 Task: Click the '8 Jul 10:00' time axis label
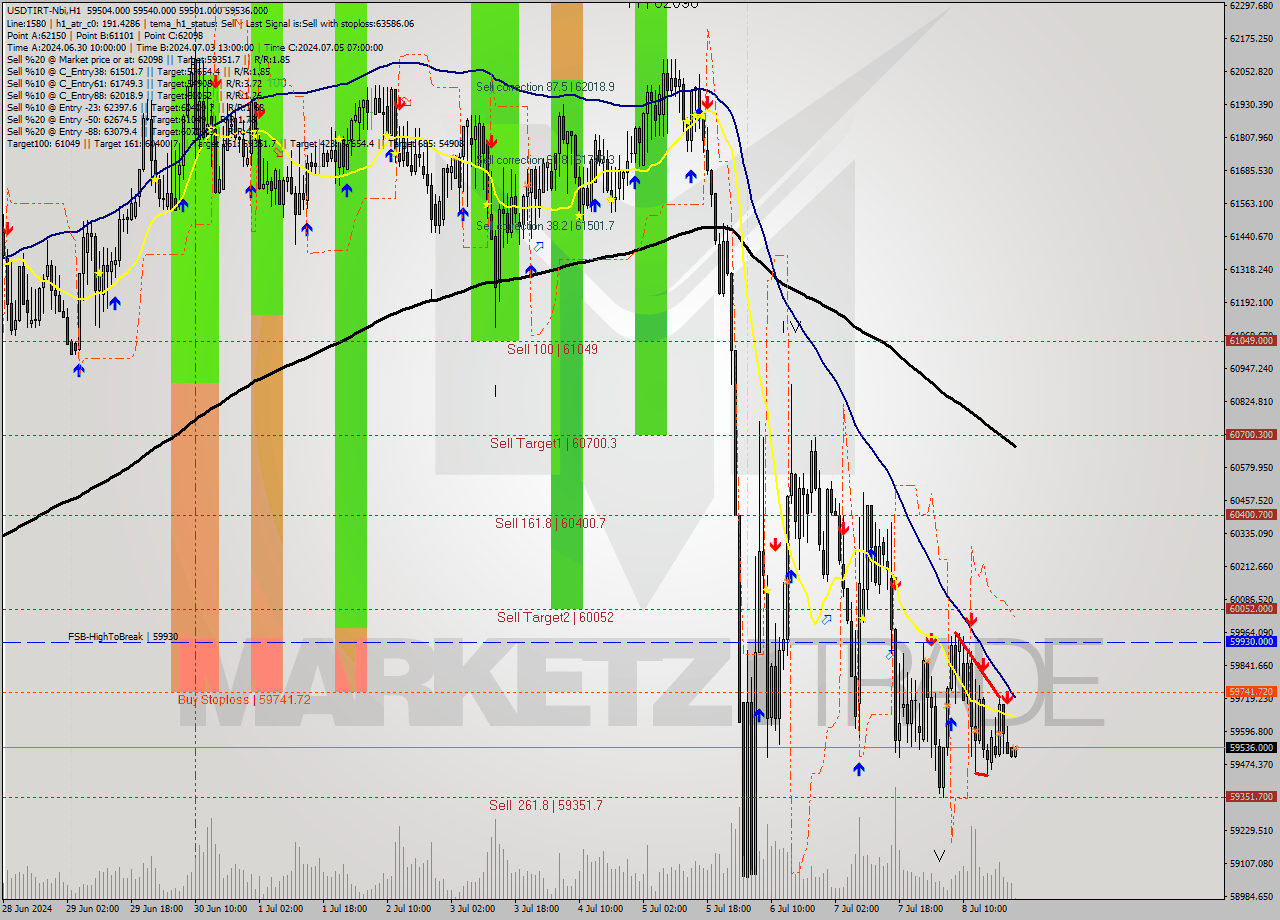[985, 909]
